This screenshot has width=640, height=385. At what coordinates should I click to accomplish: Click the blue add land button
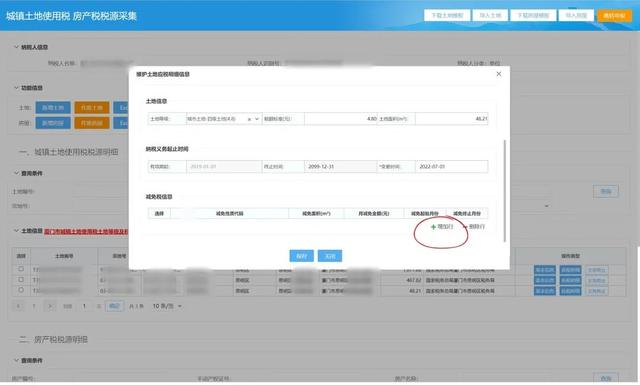point(53,108)
